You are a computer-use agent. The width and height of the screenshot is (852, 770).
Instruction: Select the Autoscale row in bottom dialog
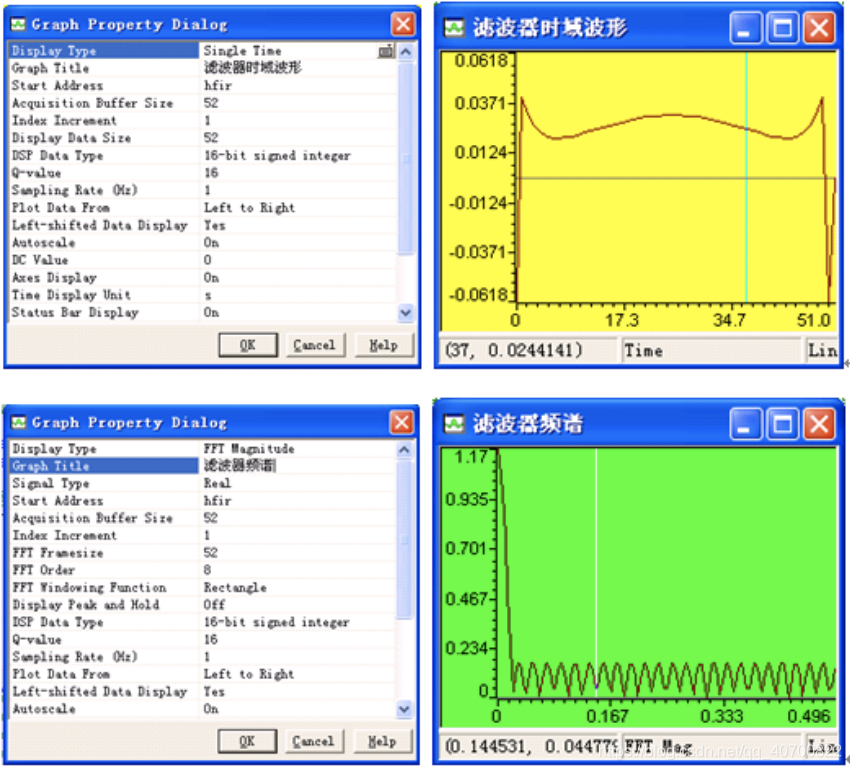pos(202,709)
